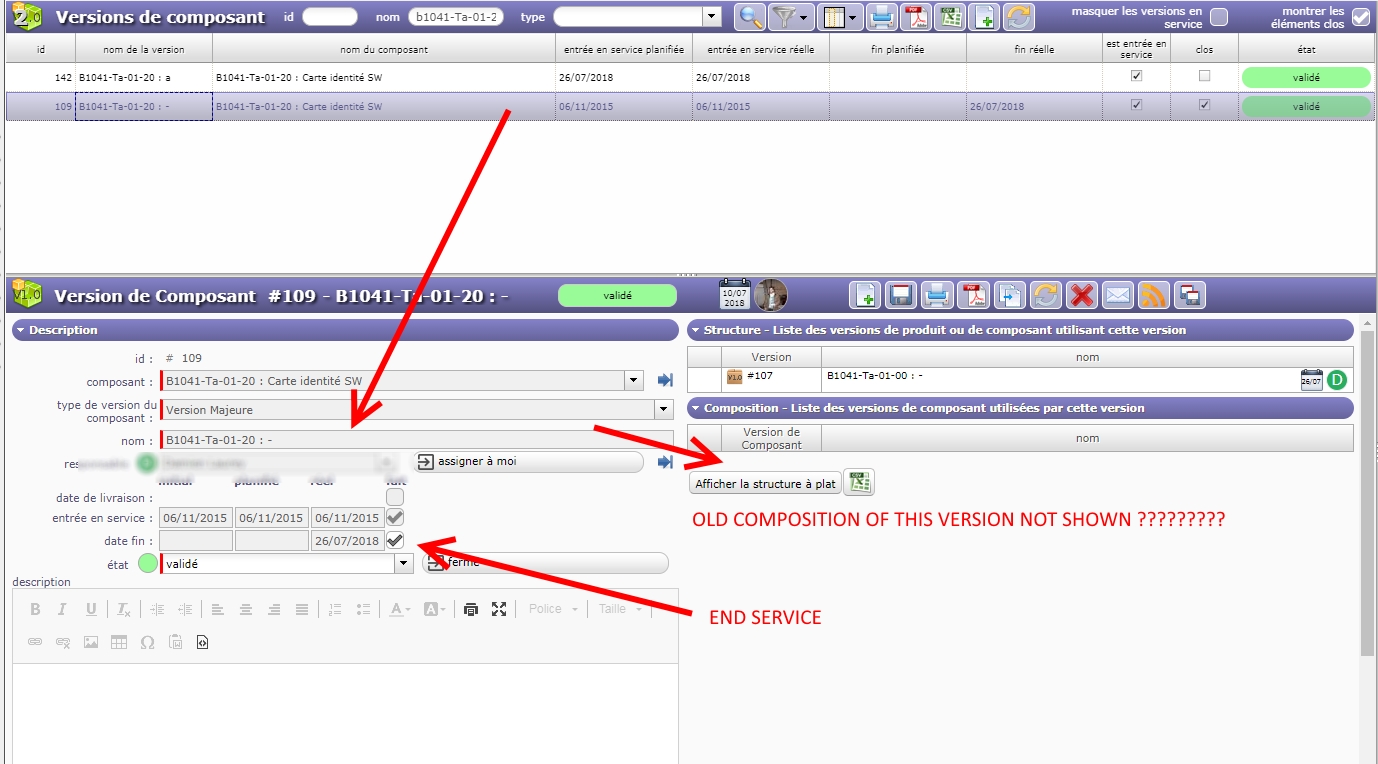This screenshot has height=764, width=1378.
Task: Go to responsible via arrow icon
Action: click(x=665, y=462)
